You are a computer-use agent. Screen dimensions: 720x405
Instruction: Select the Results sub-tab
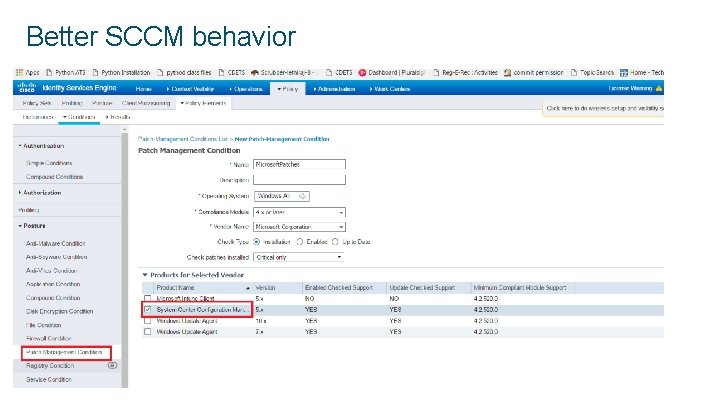point(118,117)
